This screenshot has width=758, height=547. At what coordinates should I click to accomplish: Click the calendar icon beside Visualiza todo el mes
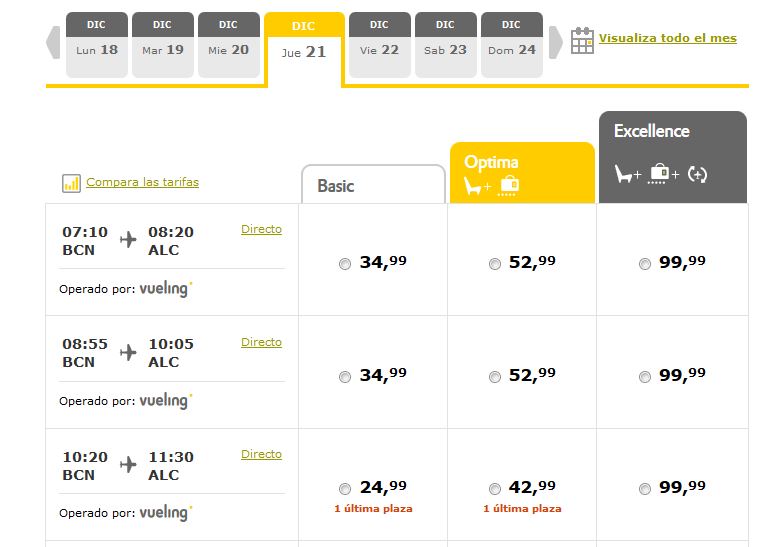pos(582,40)
